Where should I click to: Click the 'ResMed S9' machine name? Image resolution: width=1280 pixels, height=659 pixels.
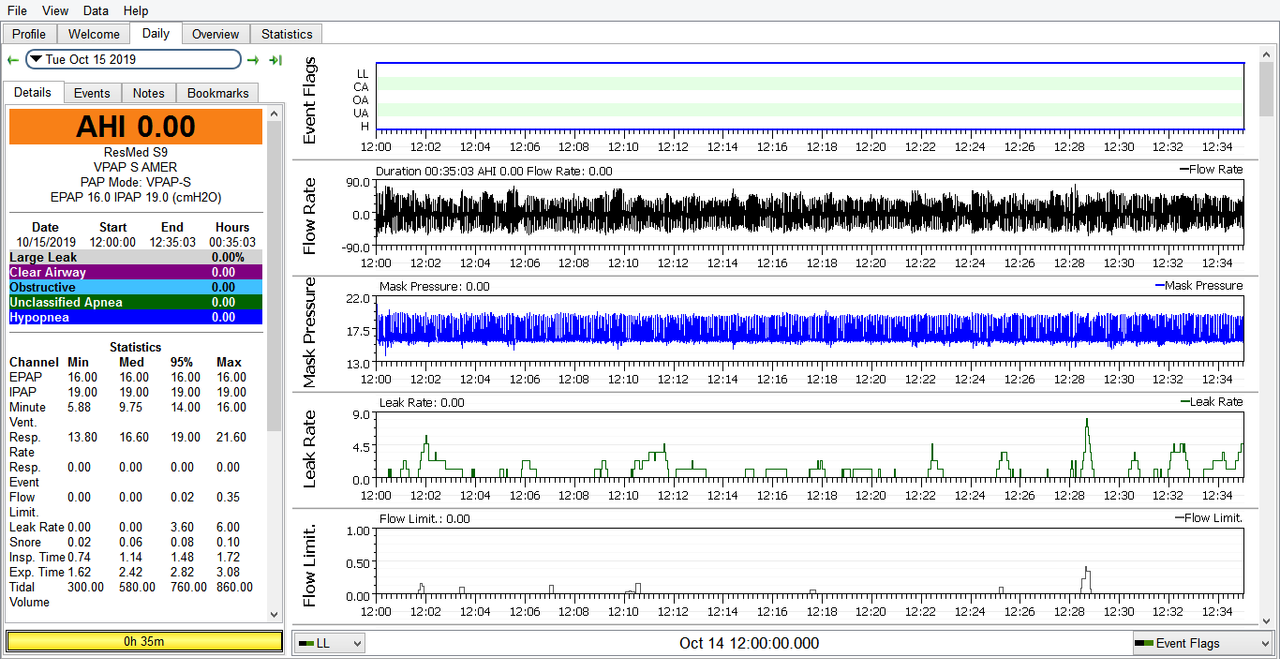(136, 152)
